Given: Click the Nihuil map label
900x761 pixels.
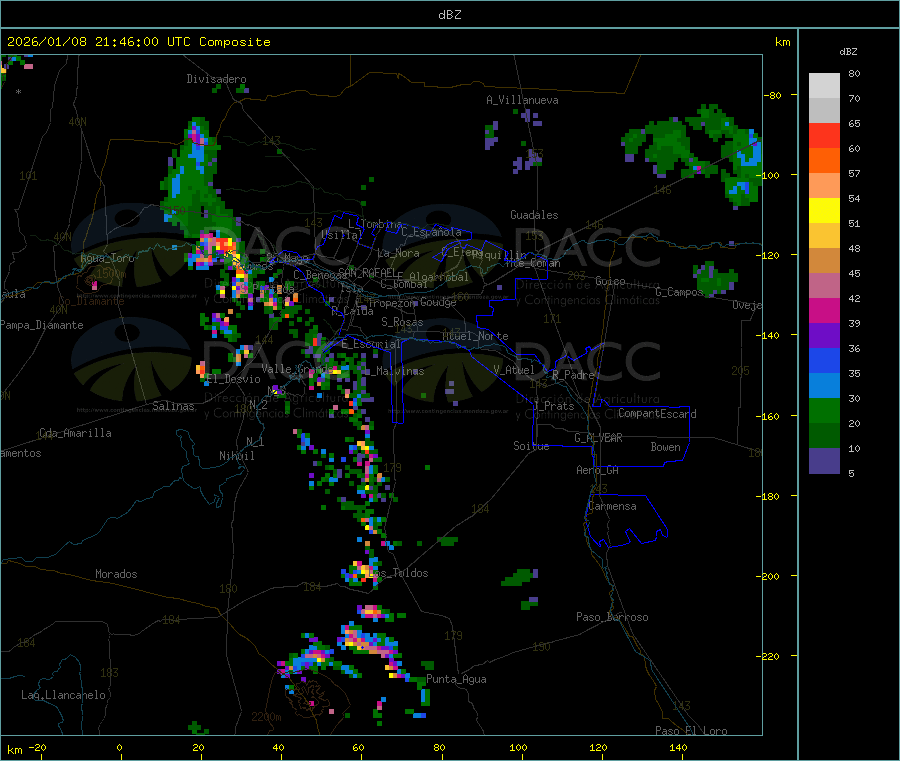Looking at the screenshot, I should (237, 456).
